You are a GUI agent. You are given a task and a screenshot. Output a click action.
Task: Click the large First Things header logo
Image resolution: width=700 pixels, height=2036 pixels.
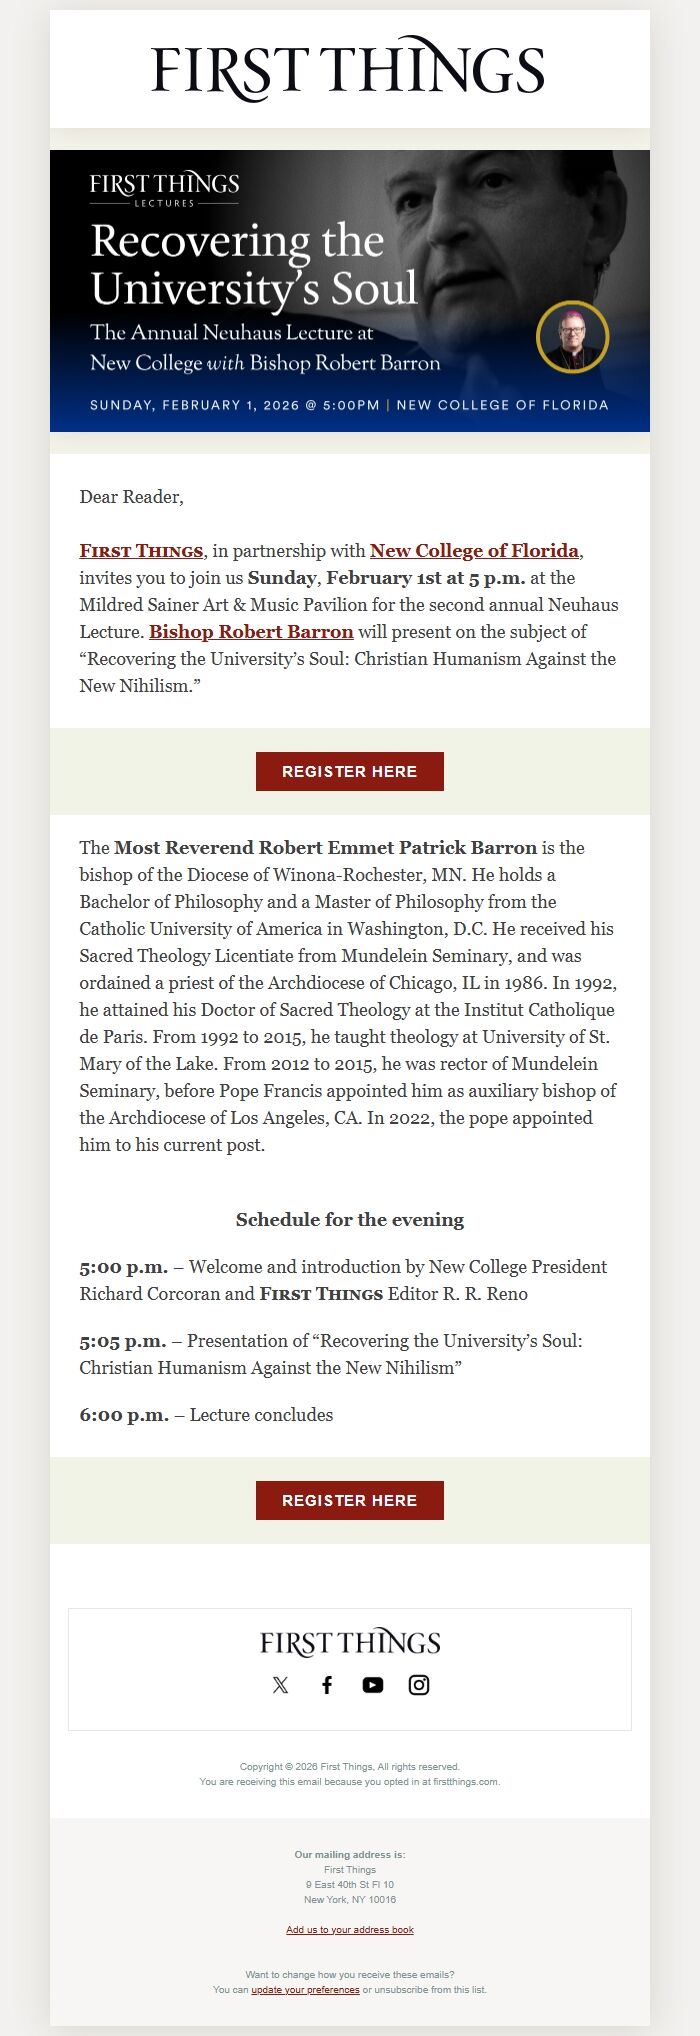(x=349, y=69)
